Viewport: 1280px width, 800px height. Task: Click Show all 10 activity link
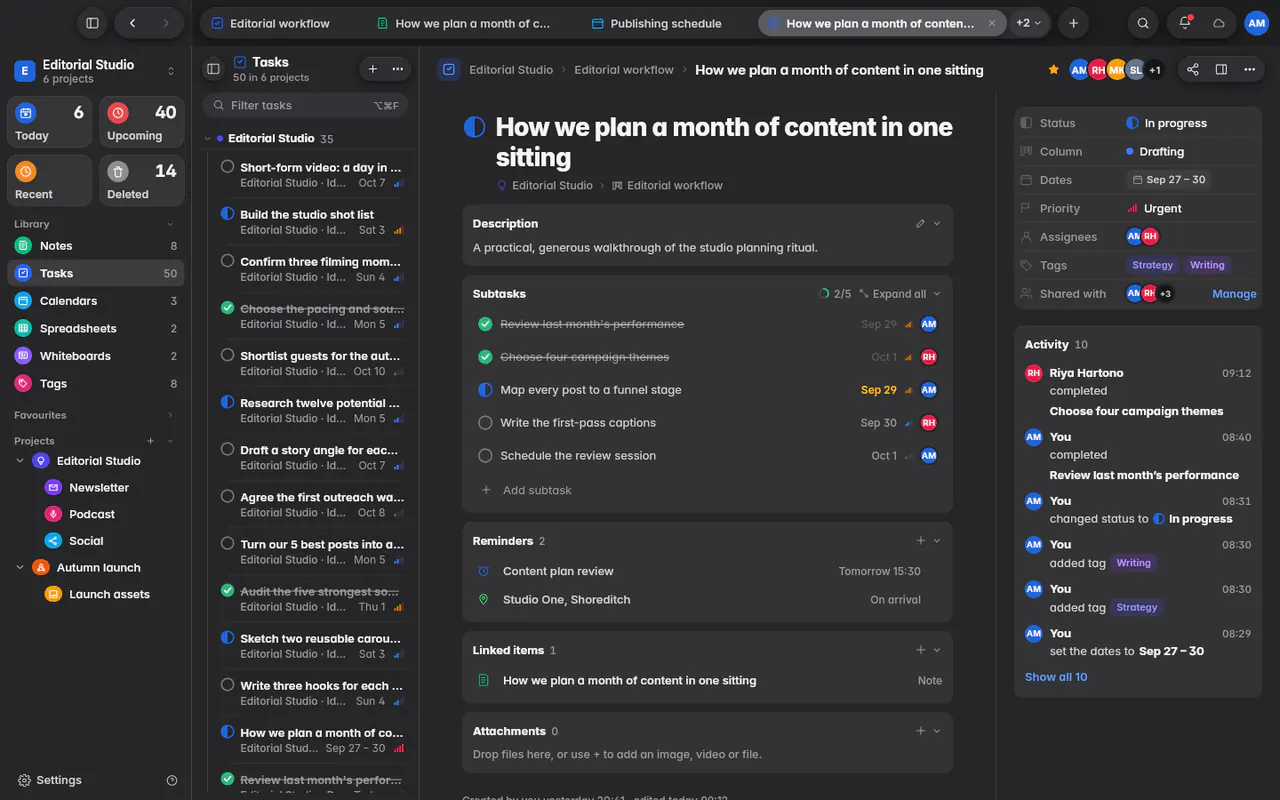(x=1056, y=677)
